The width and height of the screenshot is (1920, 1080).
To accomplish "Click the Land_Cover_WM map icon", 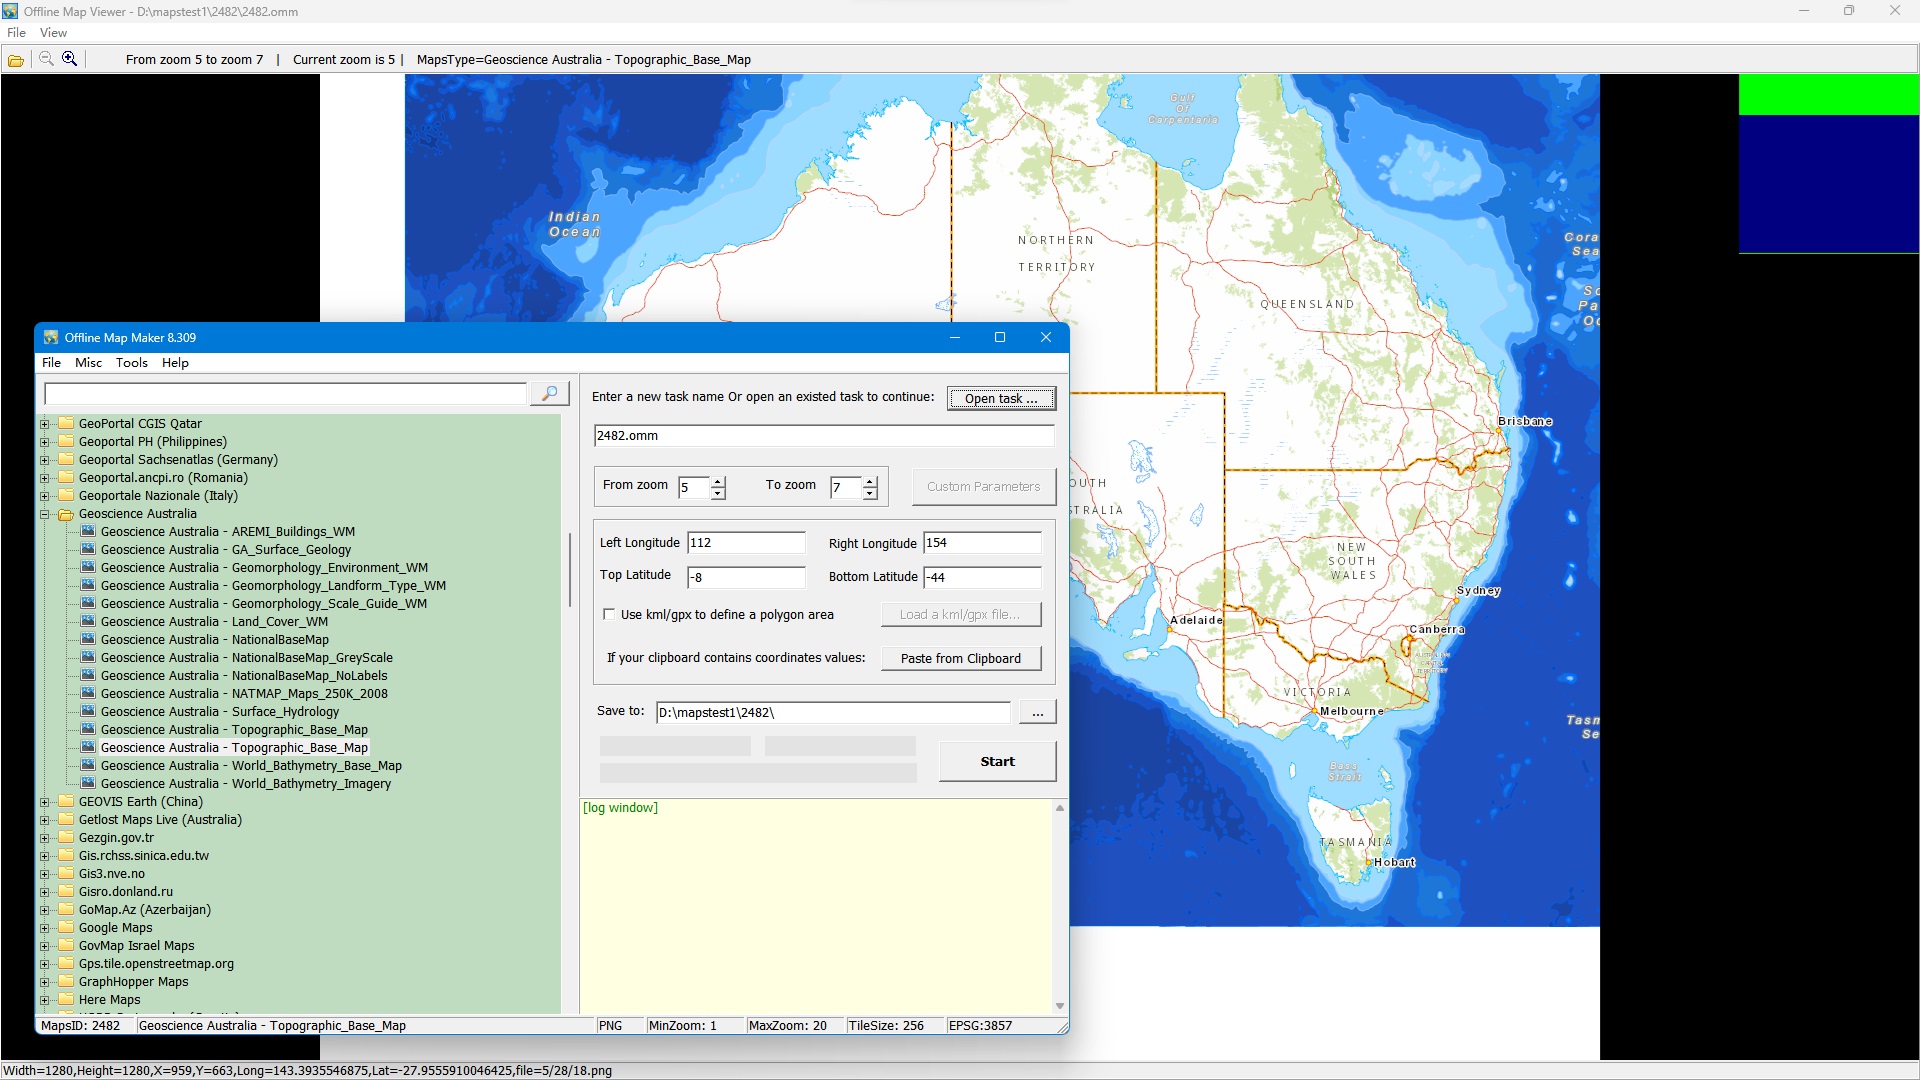I will point(88,621).
